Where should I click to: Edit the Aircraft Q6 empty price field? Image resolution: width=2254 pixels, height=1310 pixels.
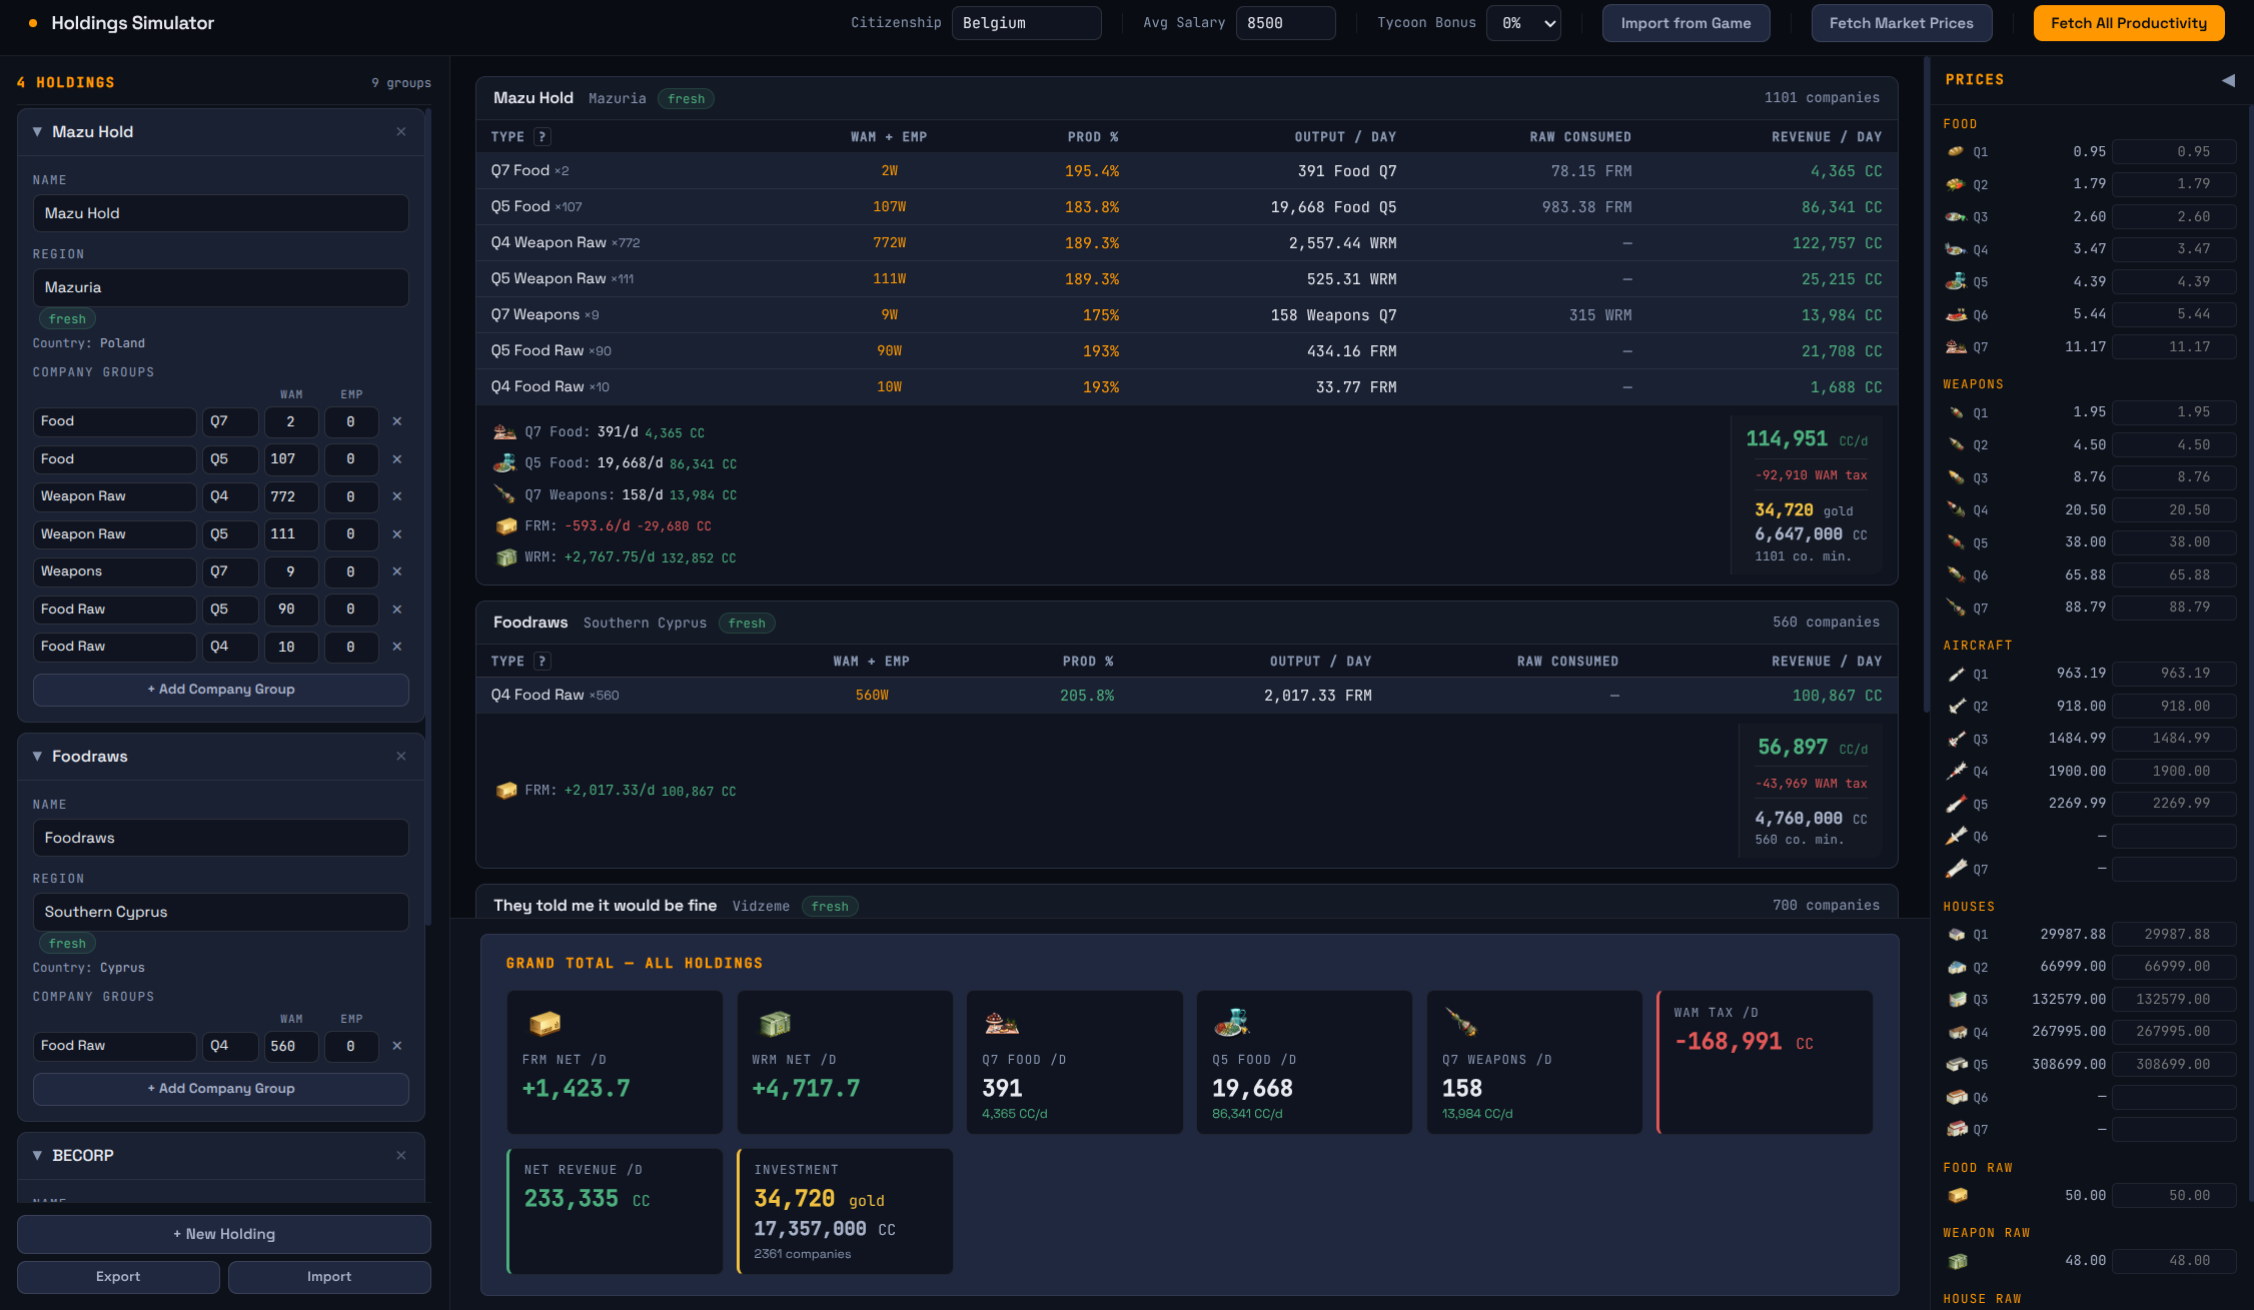[x=2174, y=836]
